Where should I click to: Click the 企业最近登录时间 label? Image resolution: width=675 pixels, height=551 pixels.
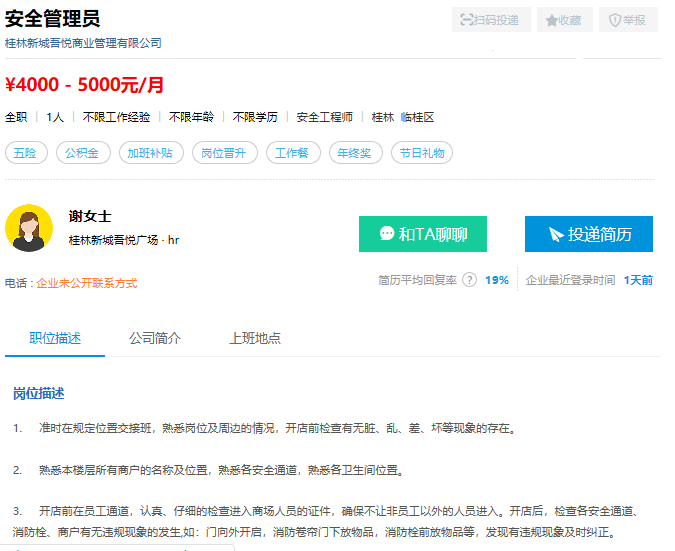[x=570, y=280]
